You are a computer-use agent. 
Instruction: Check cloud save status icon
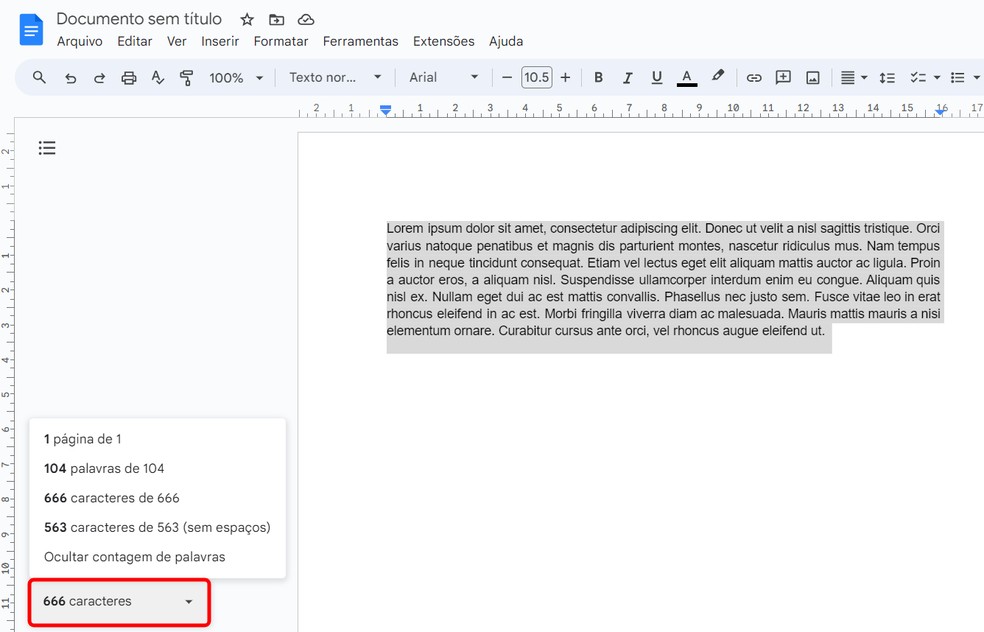(x=306, y=19)
